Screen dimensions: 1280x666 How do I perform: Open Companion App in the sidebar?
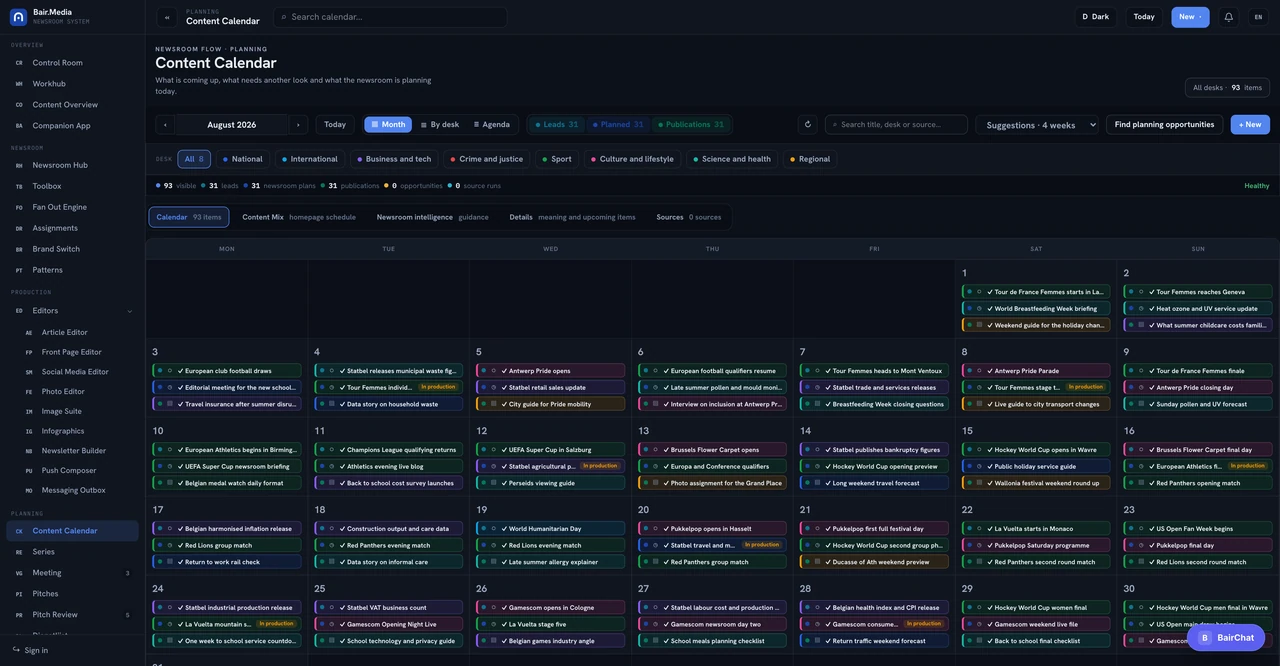(72, 126)
